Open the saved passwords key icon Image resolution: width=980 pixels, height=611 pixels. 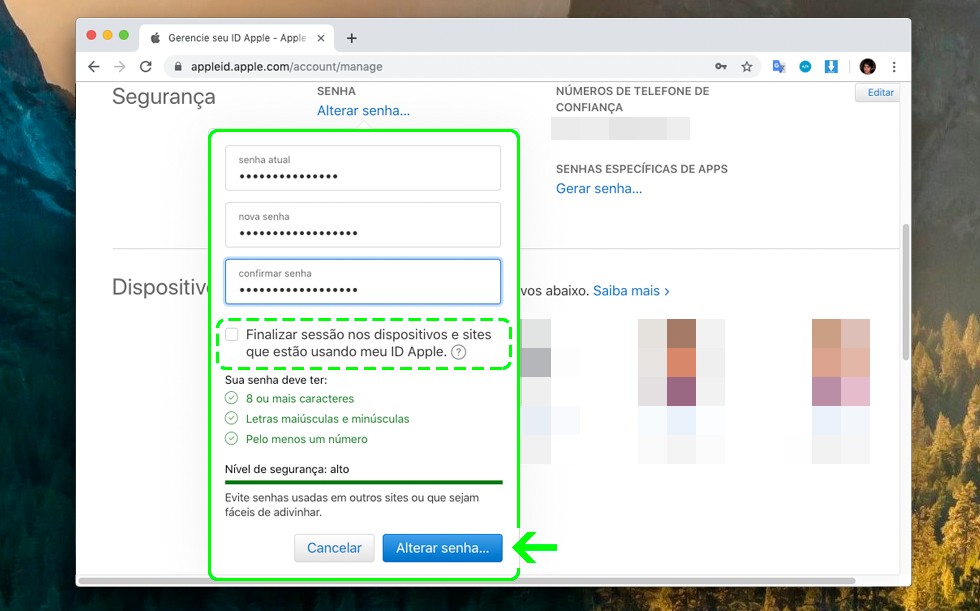tap(721, 67)
